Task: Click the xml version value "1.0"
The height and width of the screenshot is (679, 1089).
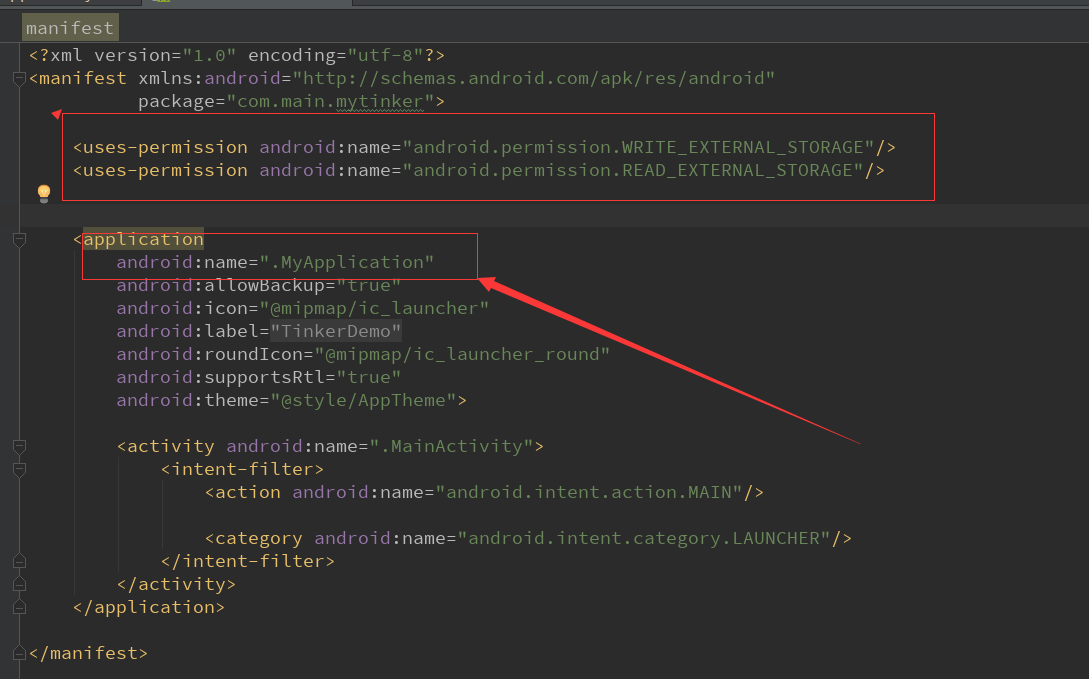Action: click(209, 55)
